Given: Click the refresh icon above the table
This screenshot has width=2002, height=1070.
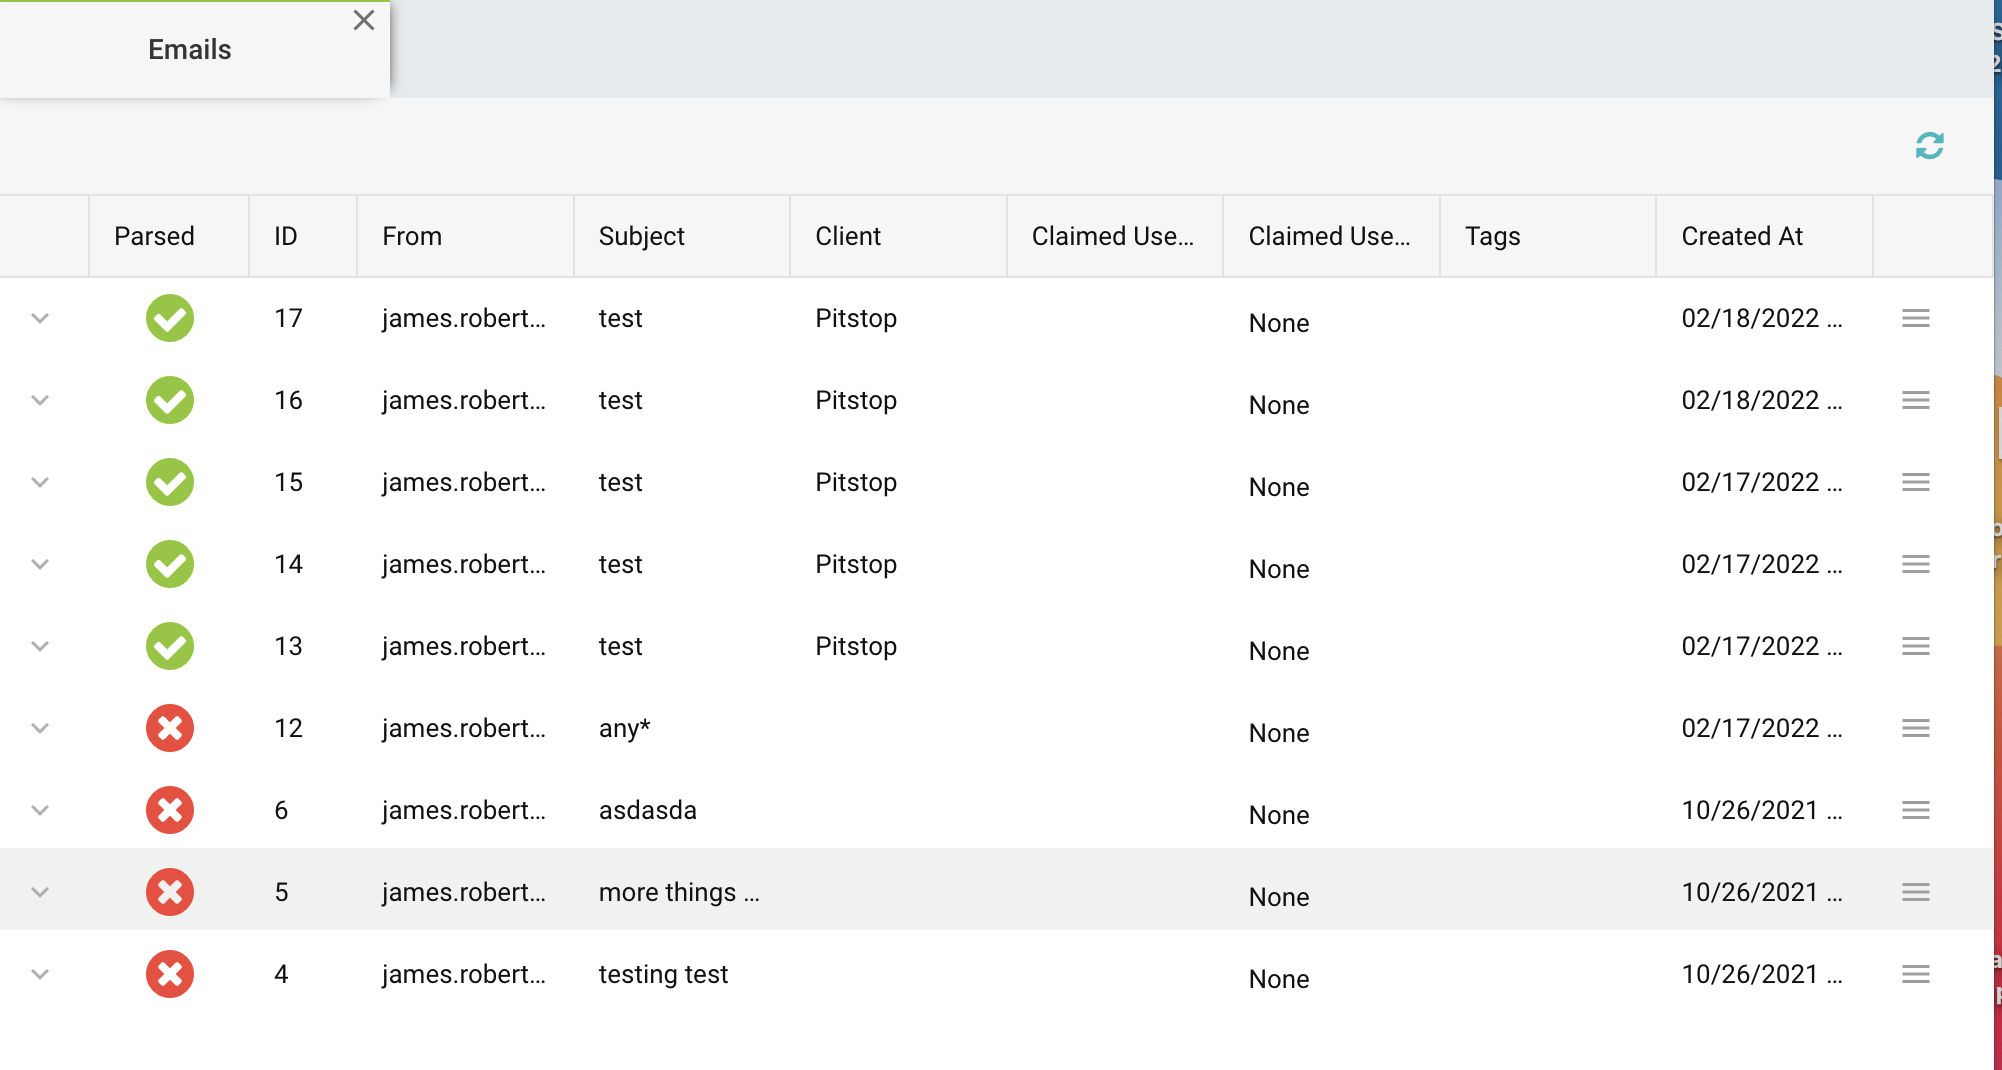Looking at the screenshot, I should point(1929,146).
